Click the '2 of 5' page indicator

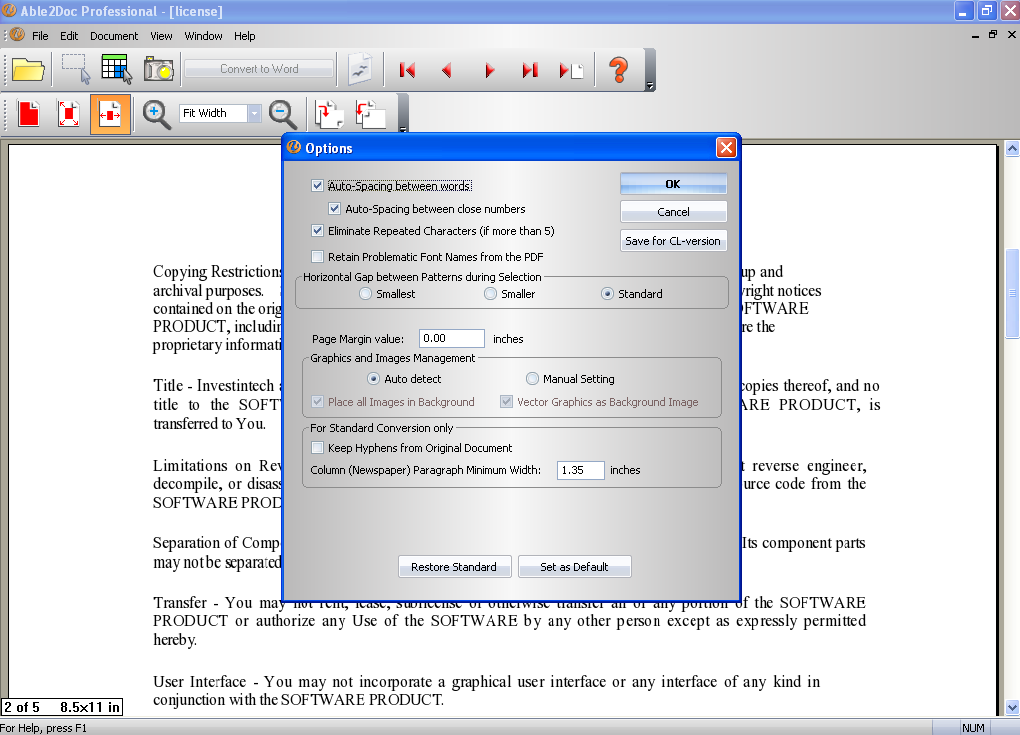click(21, 707)
